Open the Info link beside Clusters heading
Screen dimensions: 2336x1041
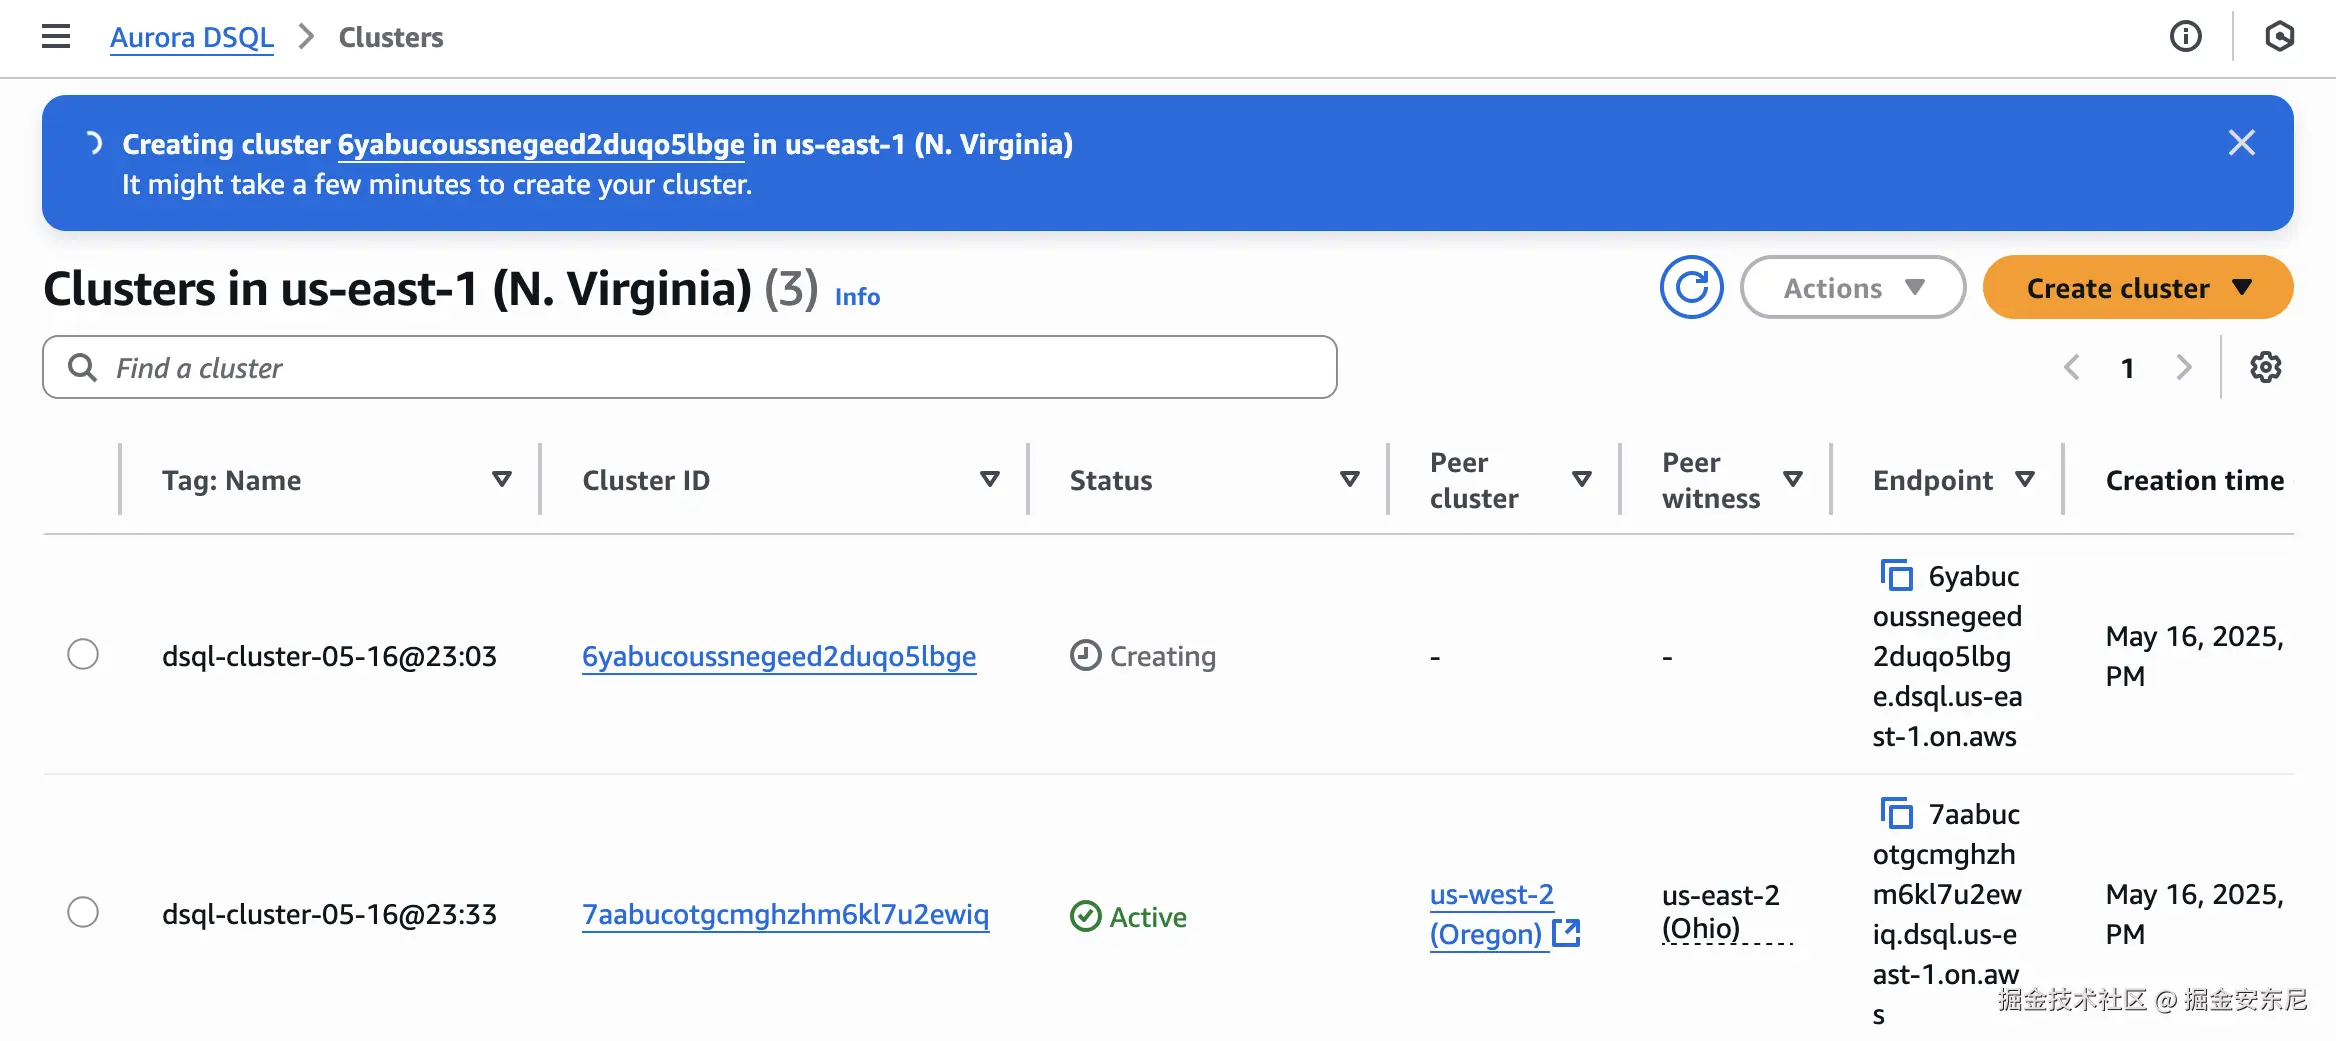(x=857, y=297)
